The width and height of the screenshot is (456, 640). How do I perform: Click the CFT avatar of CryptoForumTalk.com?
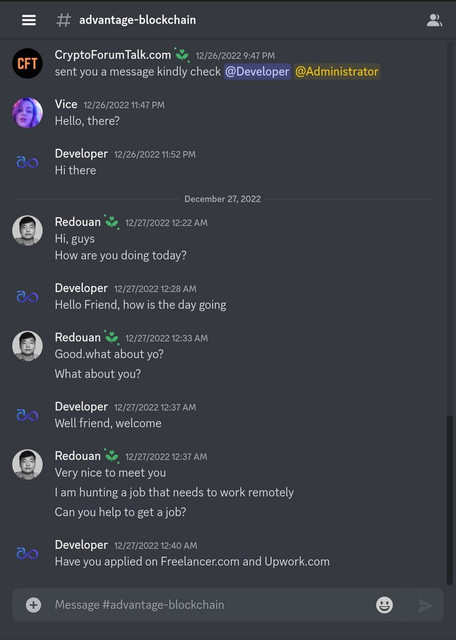[27, 63]
